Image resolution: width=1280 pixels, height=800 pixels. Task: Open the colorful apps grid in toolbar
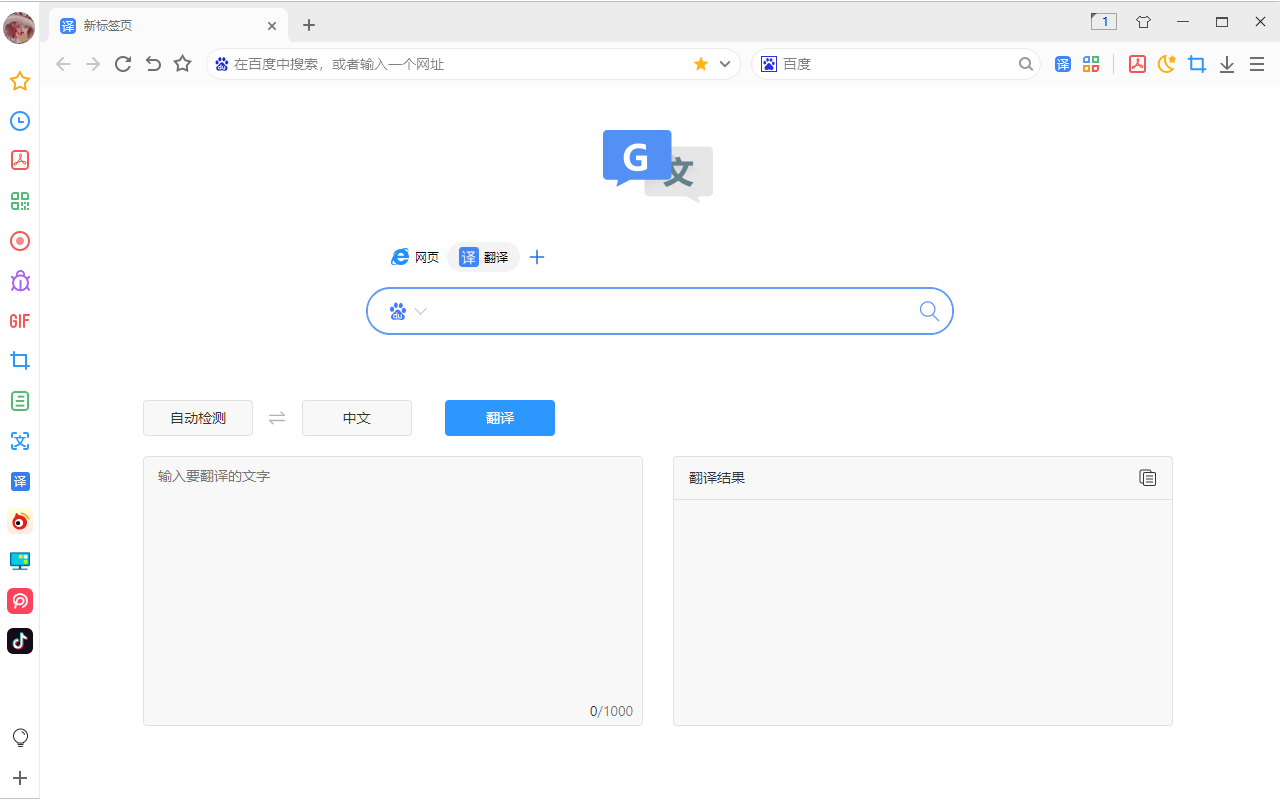[1091, 64]
